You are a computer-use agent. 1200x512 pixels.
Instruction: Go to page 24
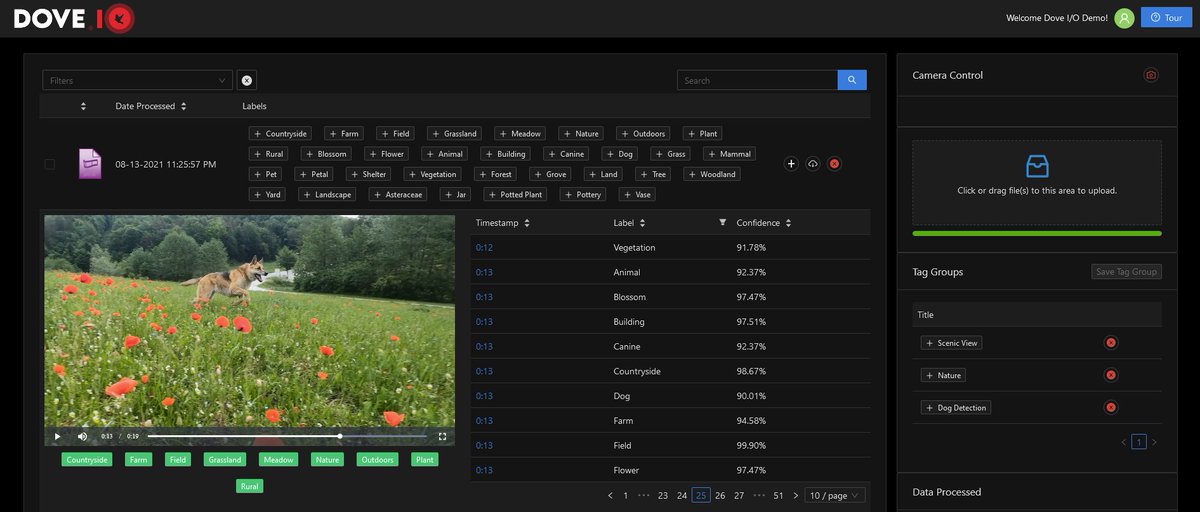click(682, 495)
